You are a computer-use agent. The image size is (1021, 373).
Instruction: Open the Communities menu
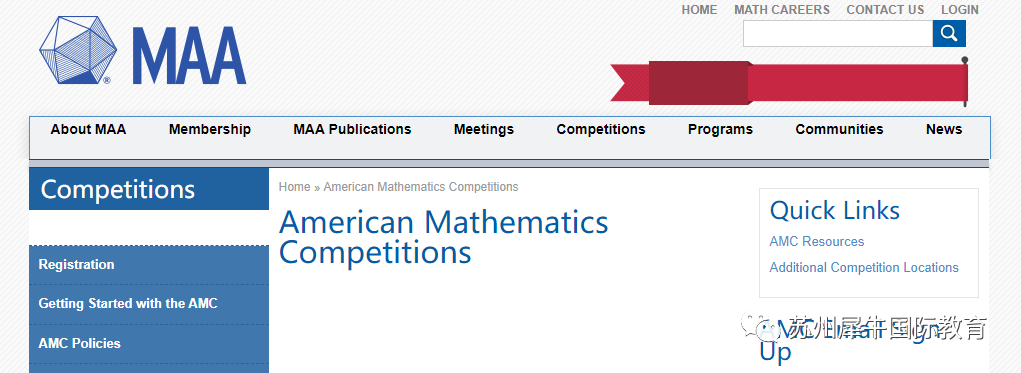coord(839,130)
